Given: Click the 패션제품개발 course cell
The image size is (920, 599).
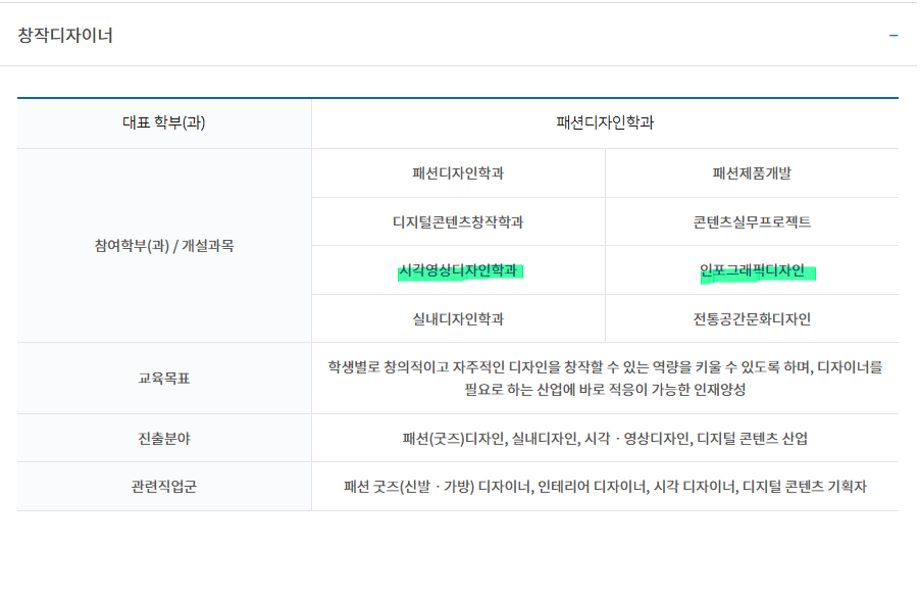Looking at the screenshot, I should (x=751, y=173).
